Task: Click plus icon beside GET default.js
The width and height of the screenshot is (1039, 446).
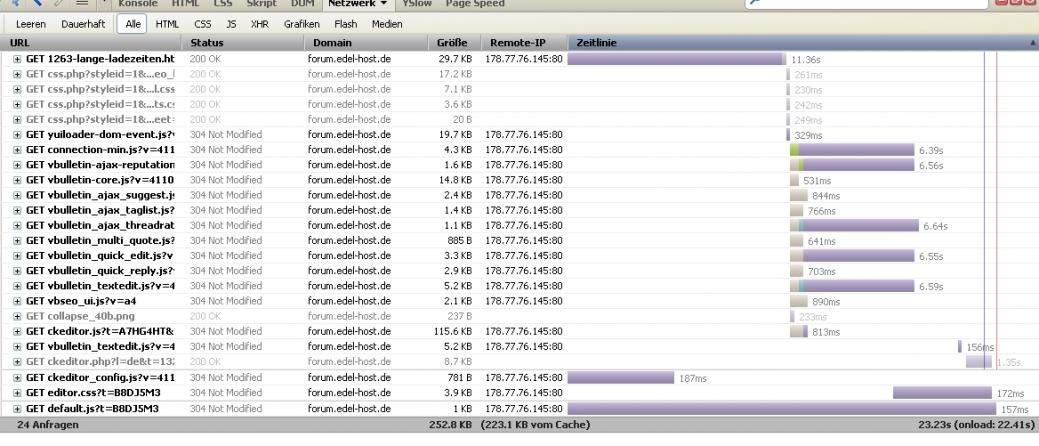Action: (x=17, y=408)
